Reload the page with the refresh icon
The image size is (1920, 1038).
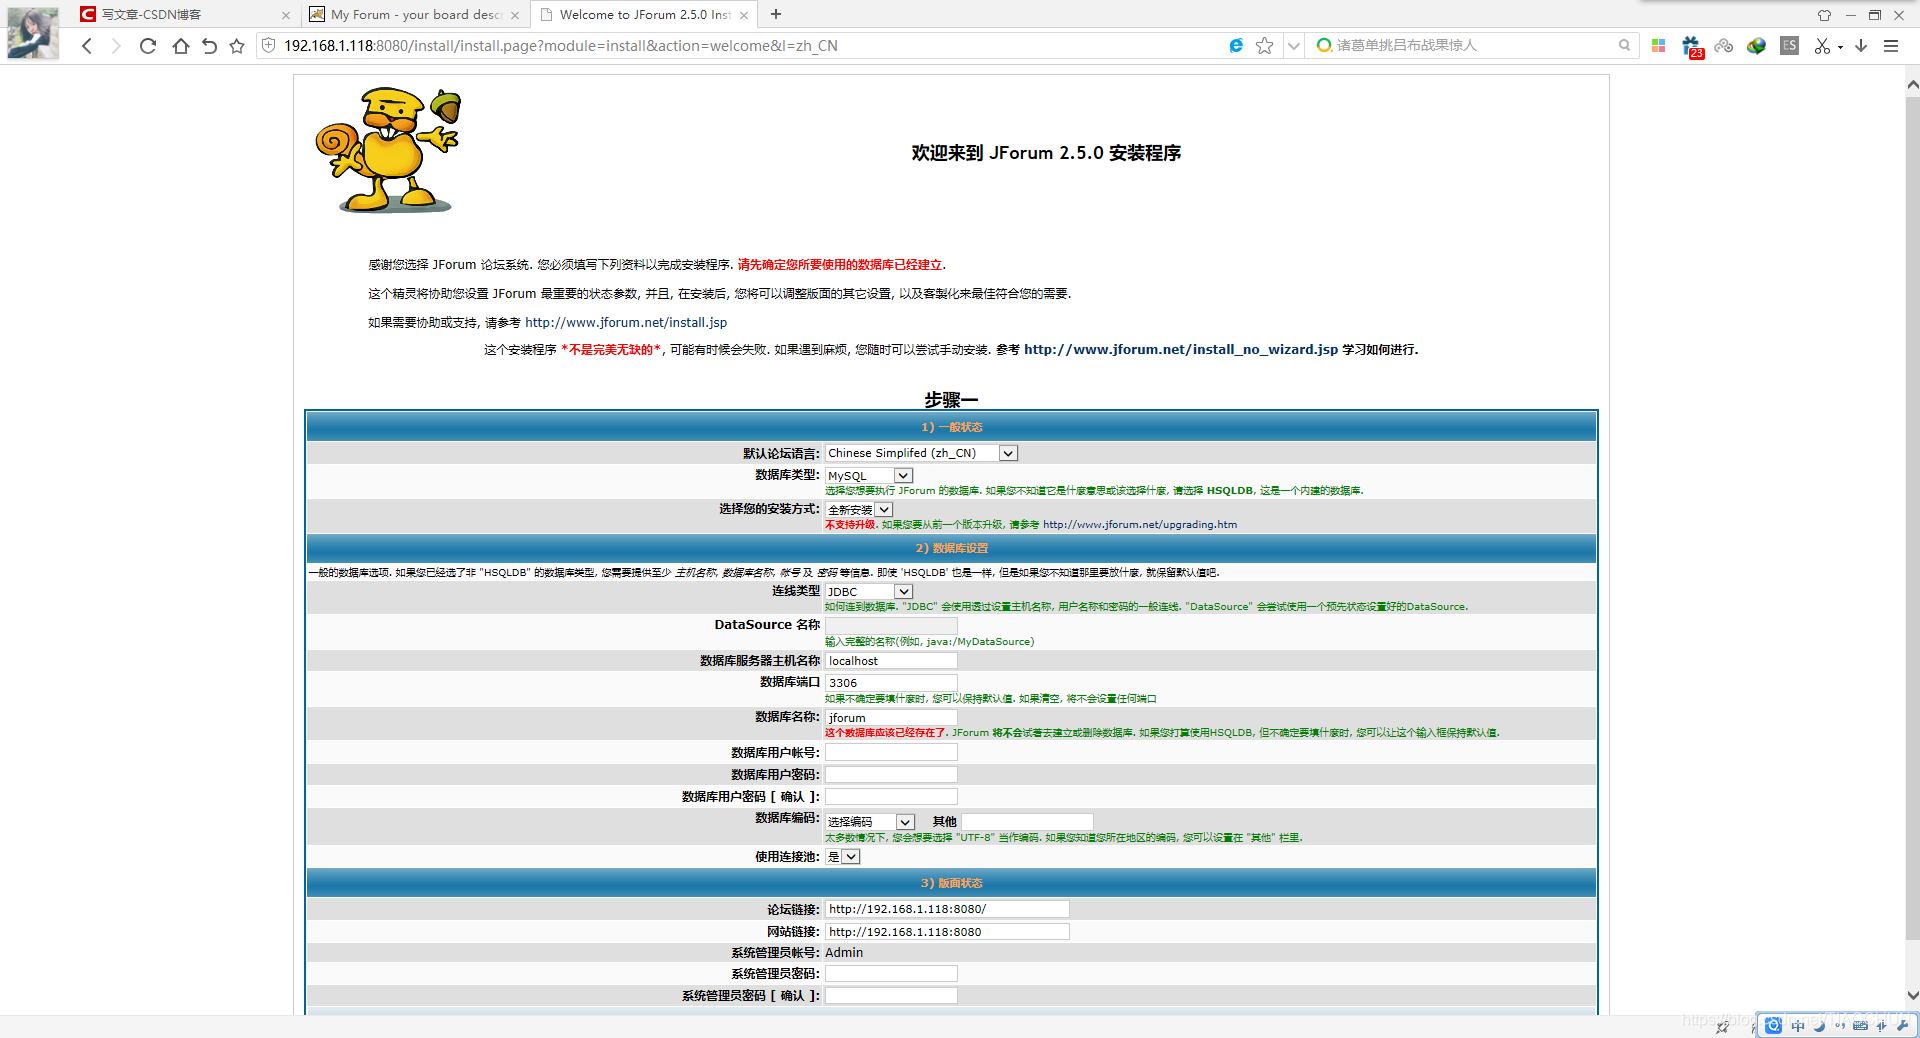point(148,46)
